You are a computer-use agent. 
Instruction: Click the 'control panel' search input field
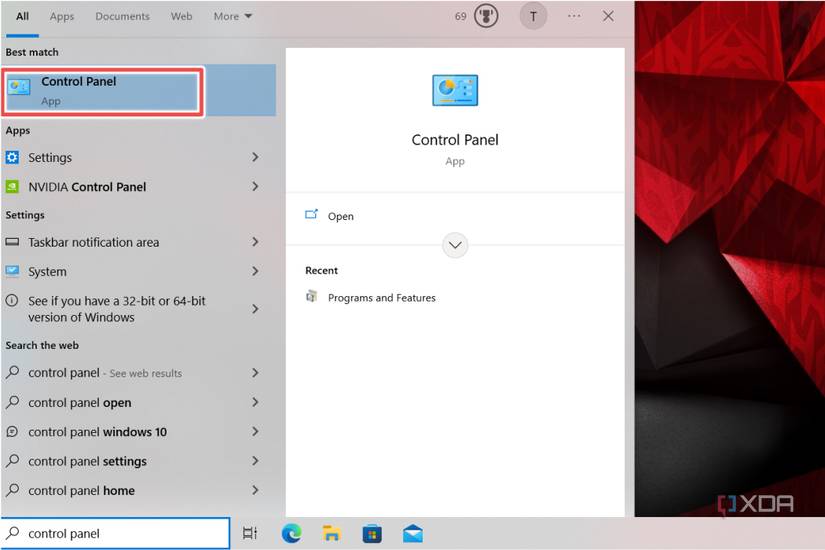click(115, 533)
